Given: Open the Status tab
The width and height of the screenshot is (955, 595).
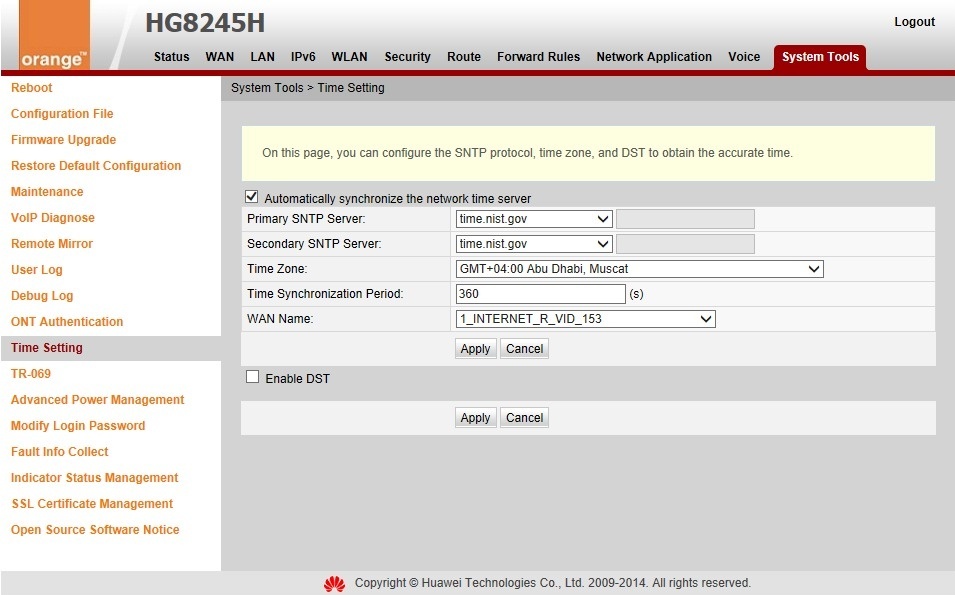Looking at the screenshot, I should pos(172,57).
